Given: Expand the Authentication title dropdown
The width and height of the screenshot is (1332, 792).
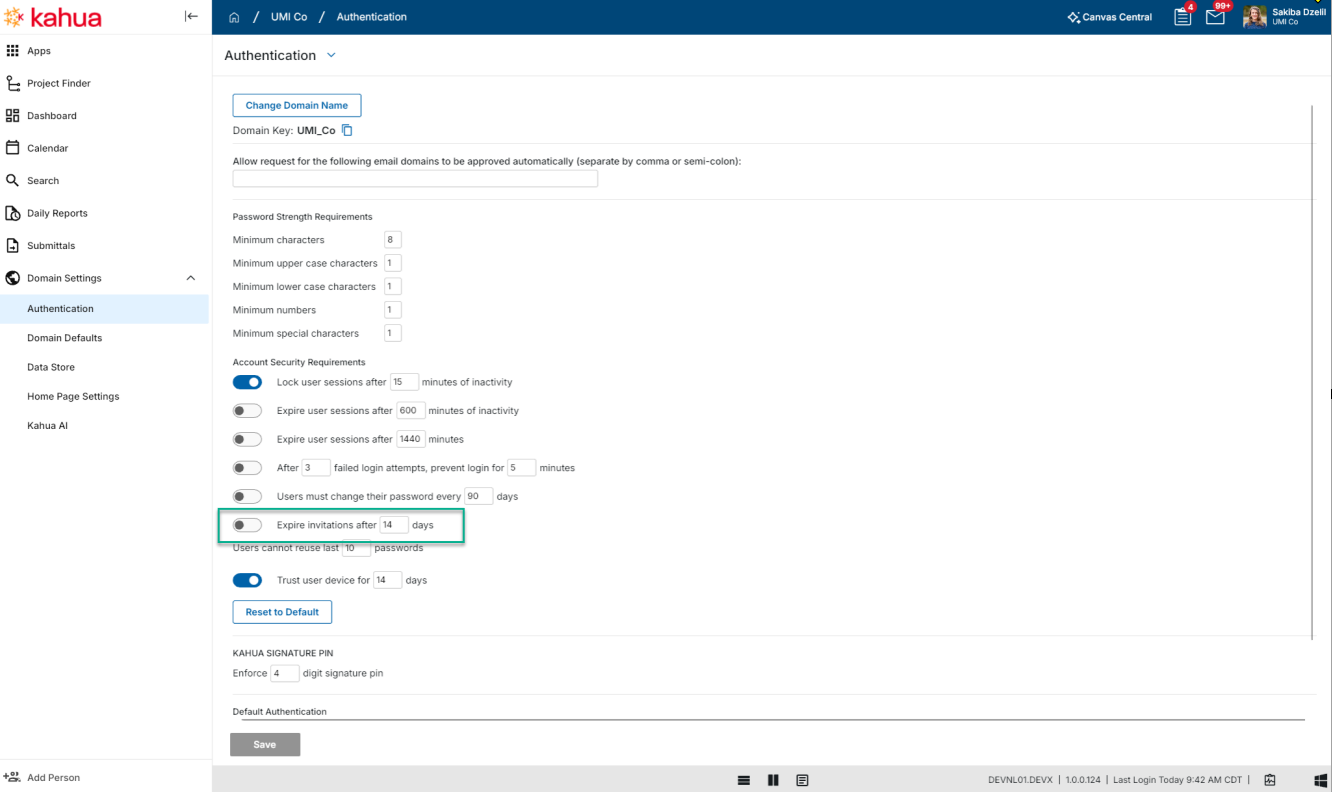Looking at the screenshot, I should (332, 55).
